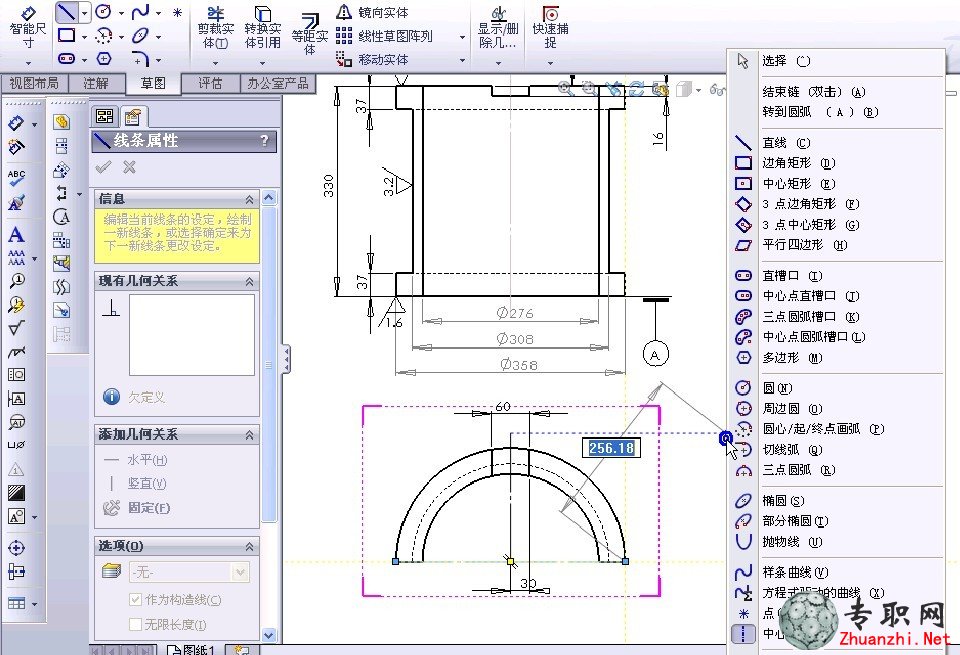Cancel line properties with the X icon

pyautogui.click(x=129, y=167)
